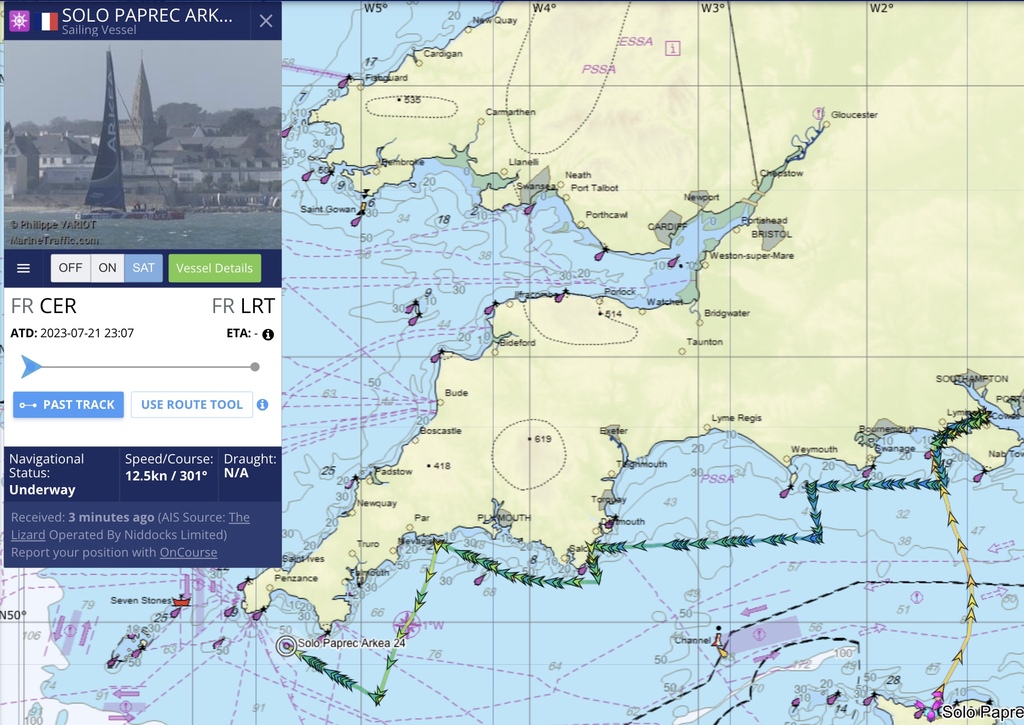Select the purple vessel marker near Swanage
The width and height of the screenshot is (1024, 725).
[x=869, y=470]
